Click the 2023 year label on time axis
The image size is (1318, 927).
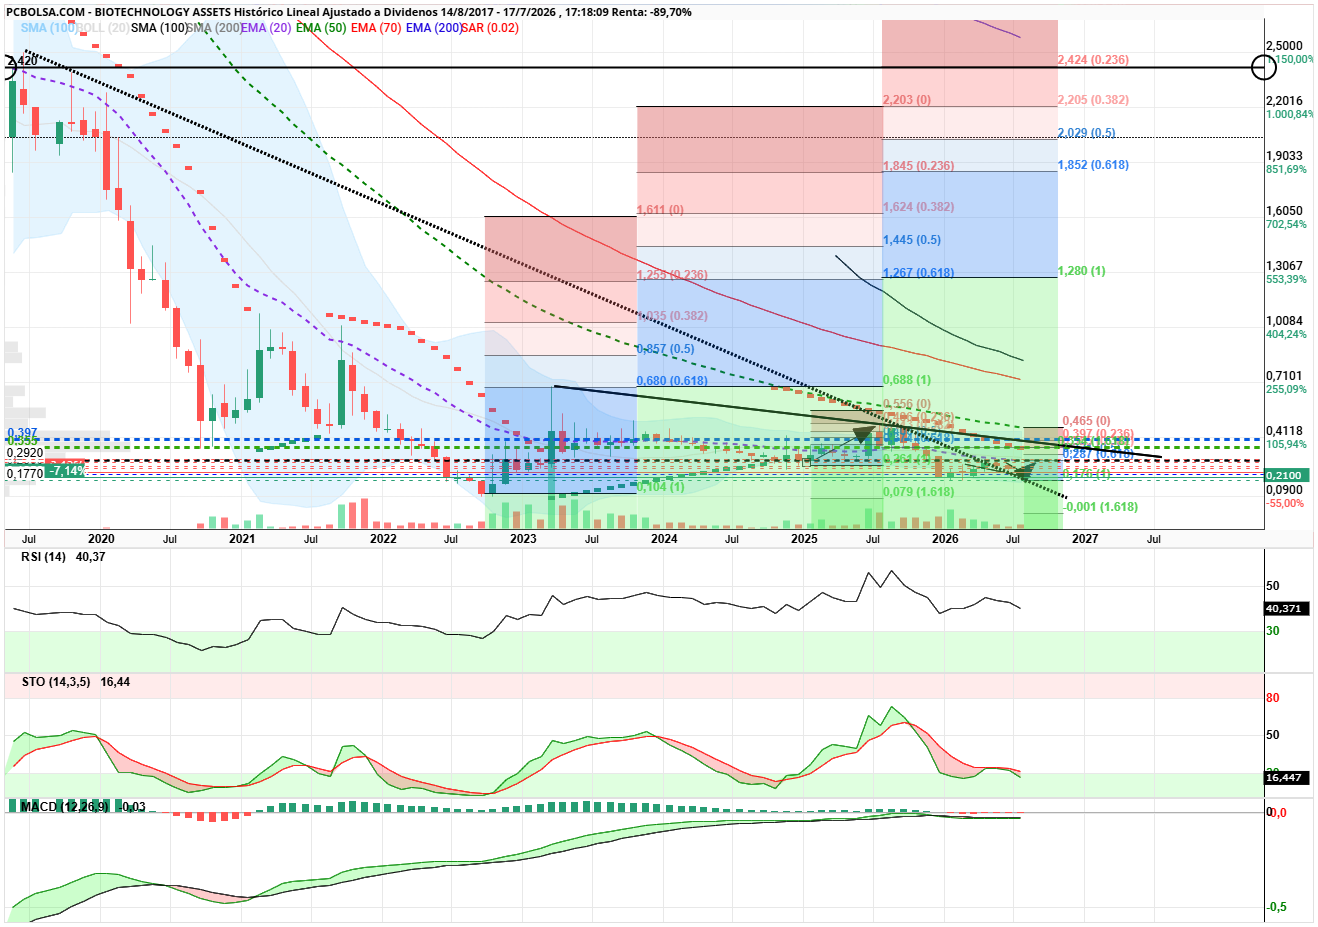click(523, 539)
